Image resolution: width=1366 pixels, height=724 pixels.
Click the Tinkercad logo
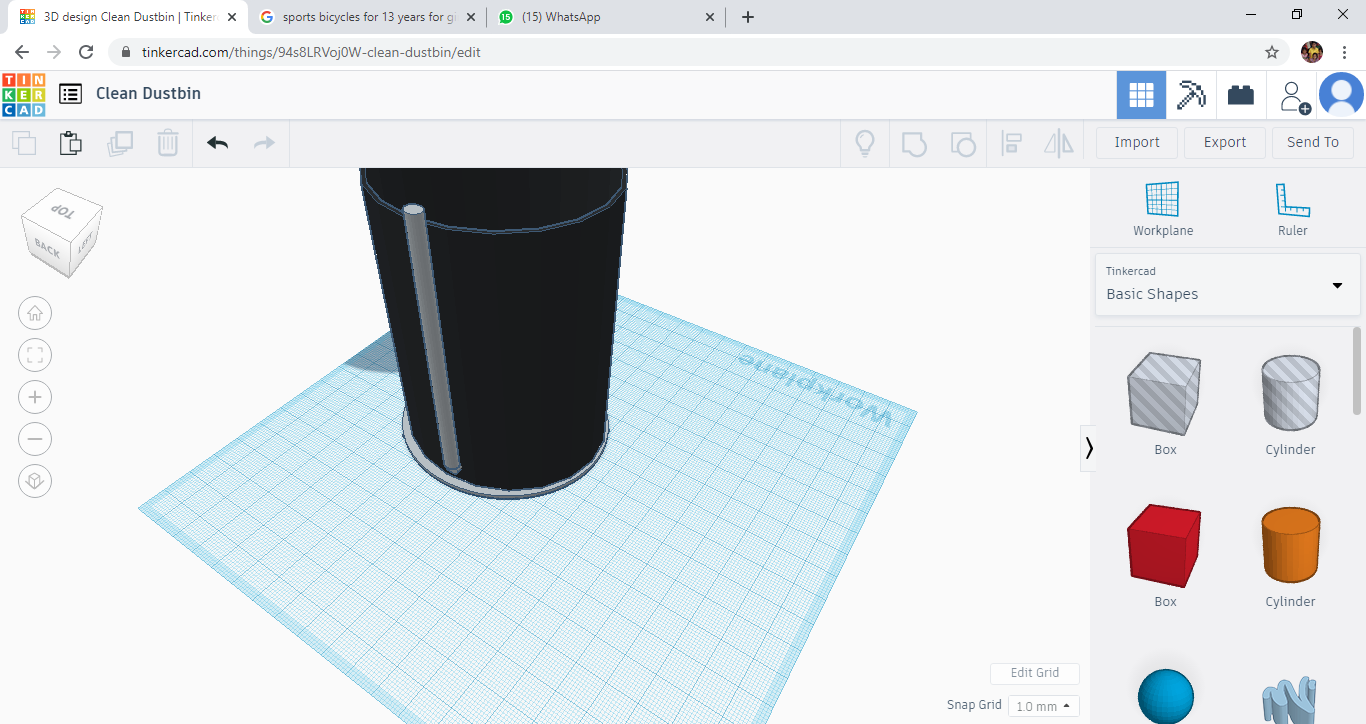tap(23, 94)
